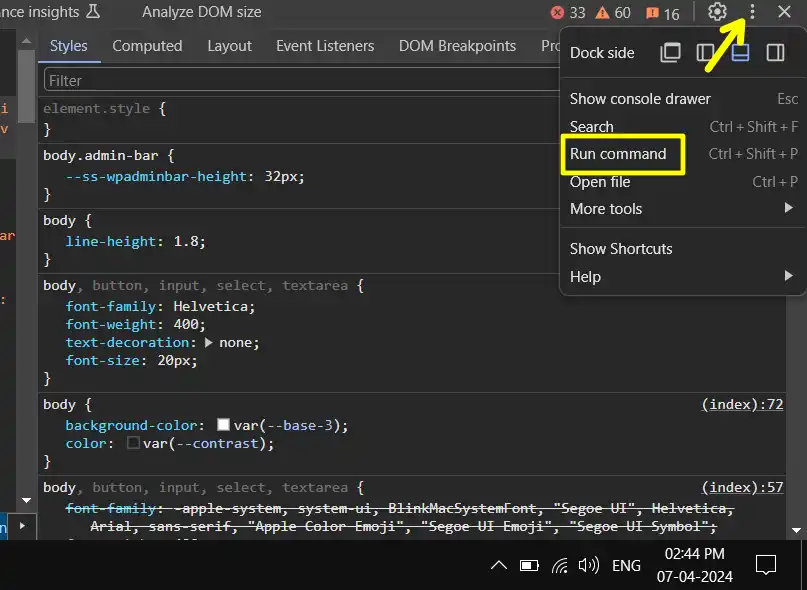This screenshot has height=590, width=807.
Task: Open the More tools submenu
Action: pos(606,209)
